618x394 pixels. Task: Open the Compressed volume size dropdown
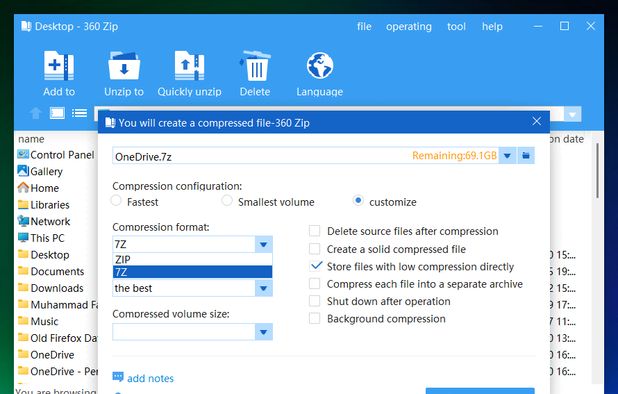(264, 332)
